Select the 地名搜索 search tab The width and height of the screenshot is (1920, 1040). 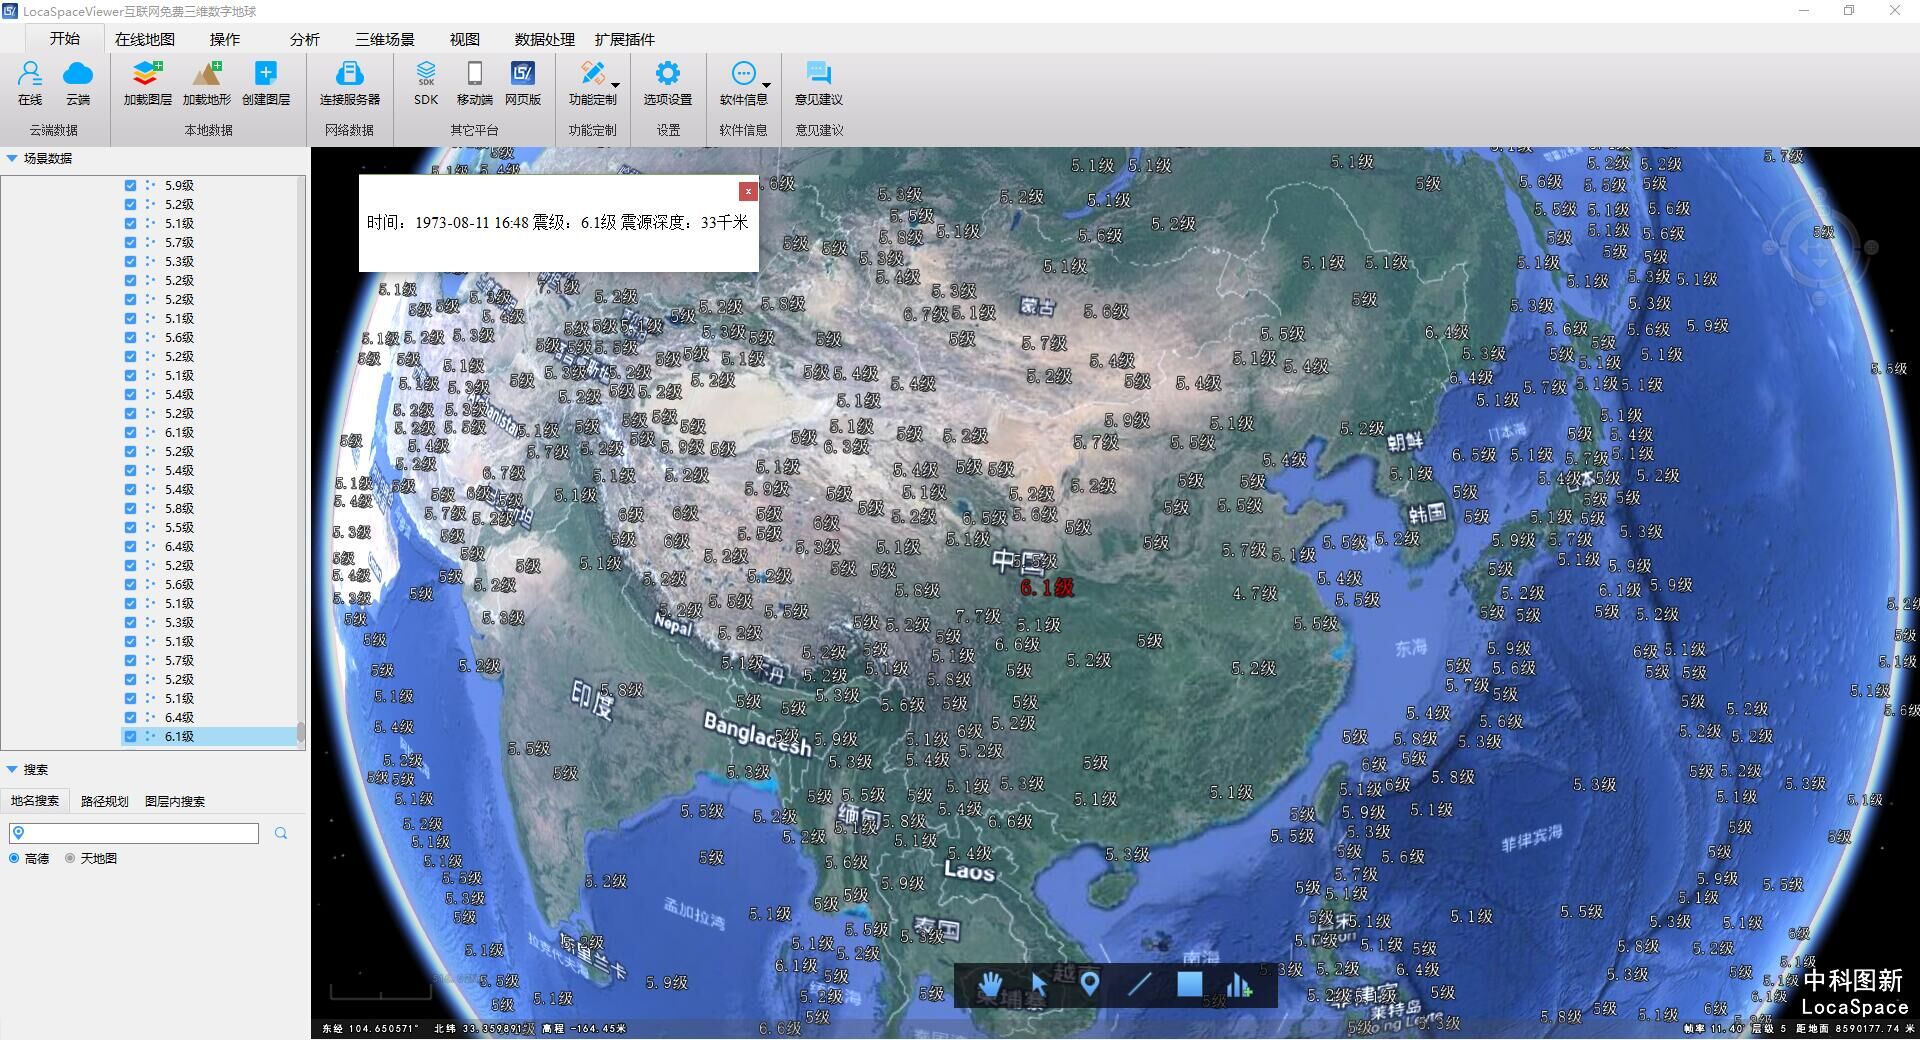35,801
